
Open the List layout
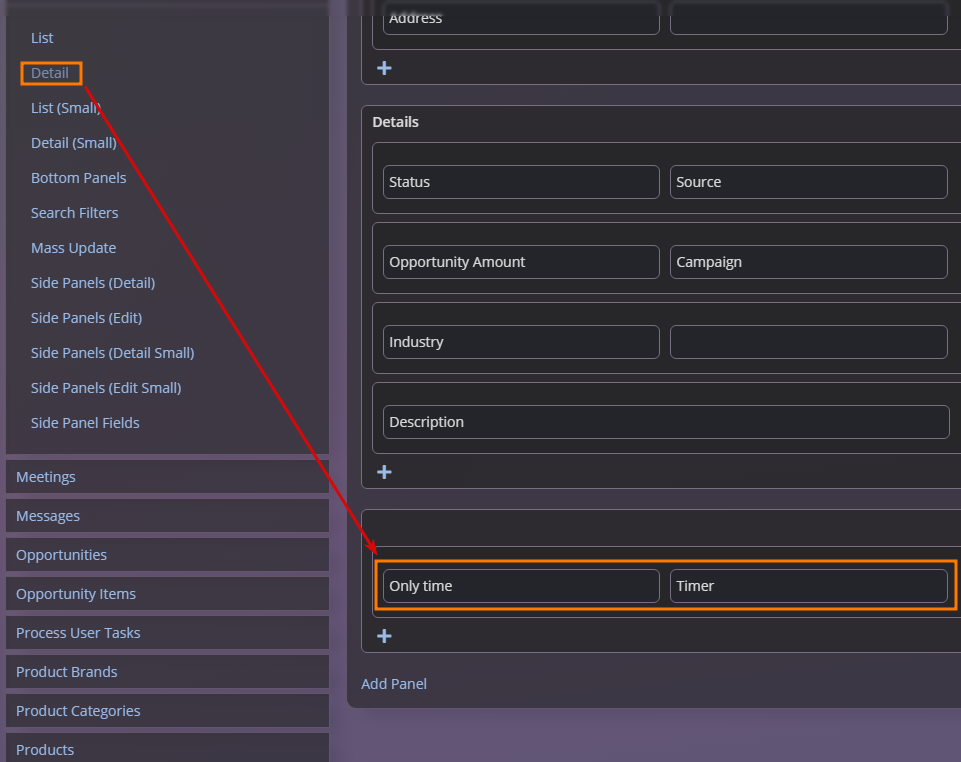pos(42,38)
